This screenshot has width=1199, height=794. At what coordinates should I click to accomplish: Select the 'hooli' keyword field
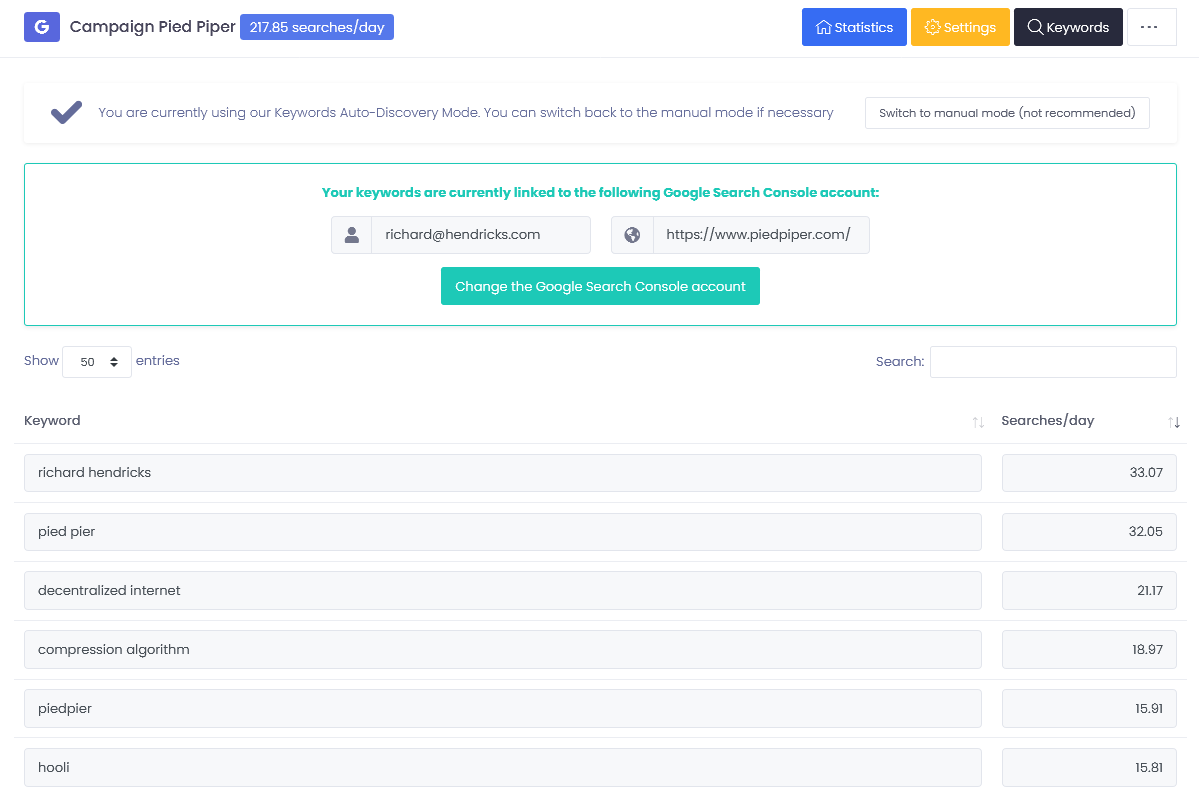pyautogui.click(x=502, y=767)
